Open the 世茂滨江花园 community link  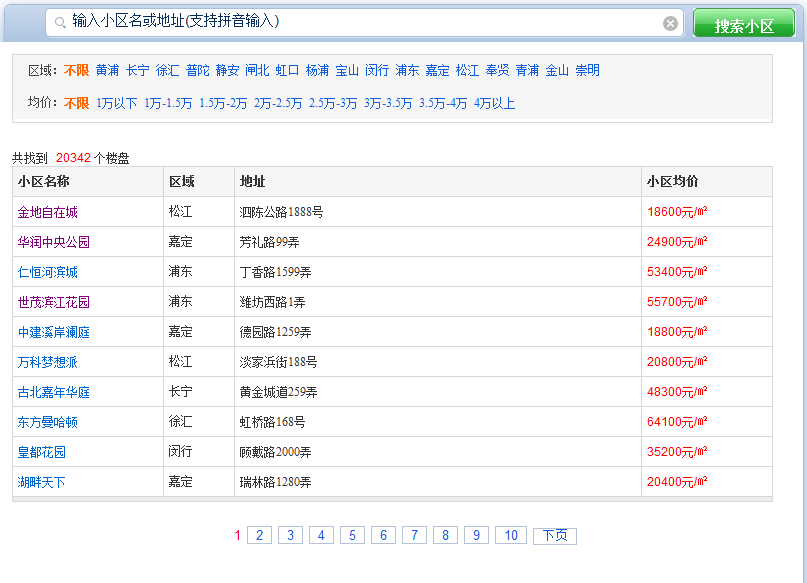pos(54,302)
